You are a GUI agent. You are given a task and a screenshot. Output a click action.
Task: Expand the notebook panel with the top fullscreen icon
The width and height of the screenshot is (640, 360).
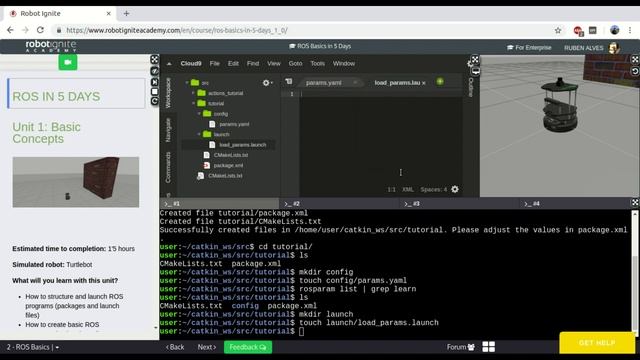tap(155, 60)
